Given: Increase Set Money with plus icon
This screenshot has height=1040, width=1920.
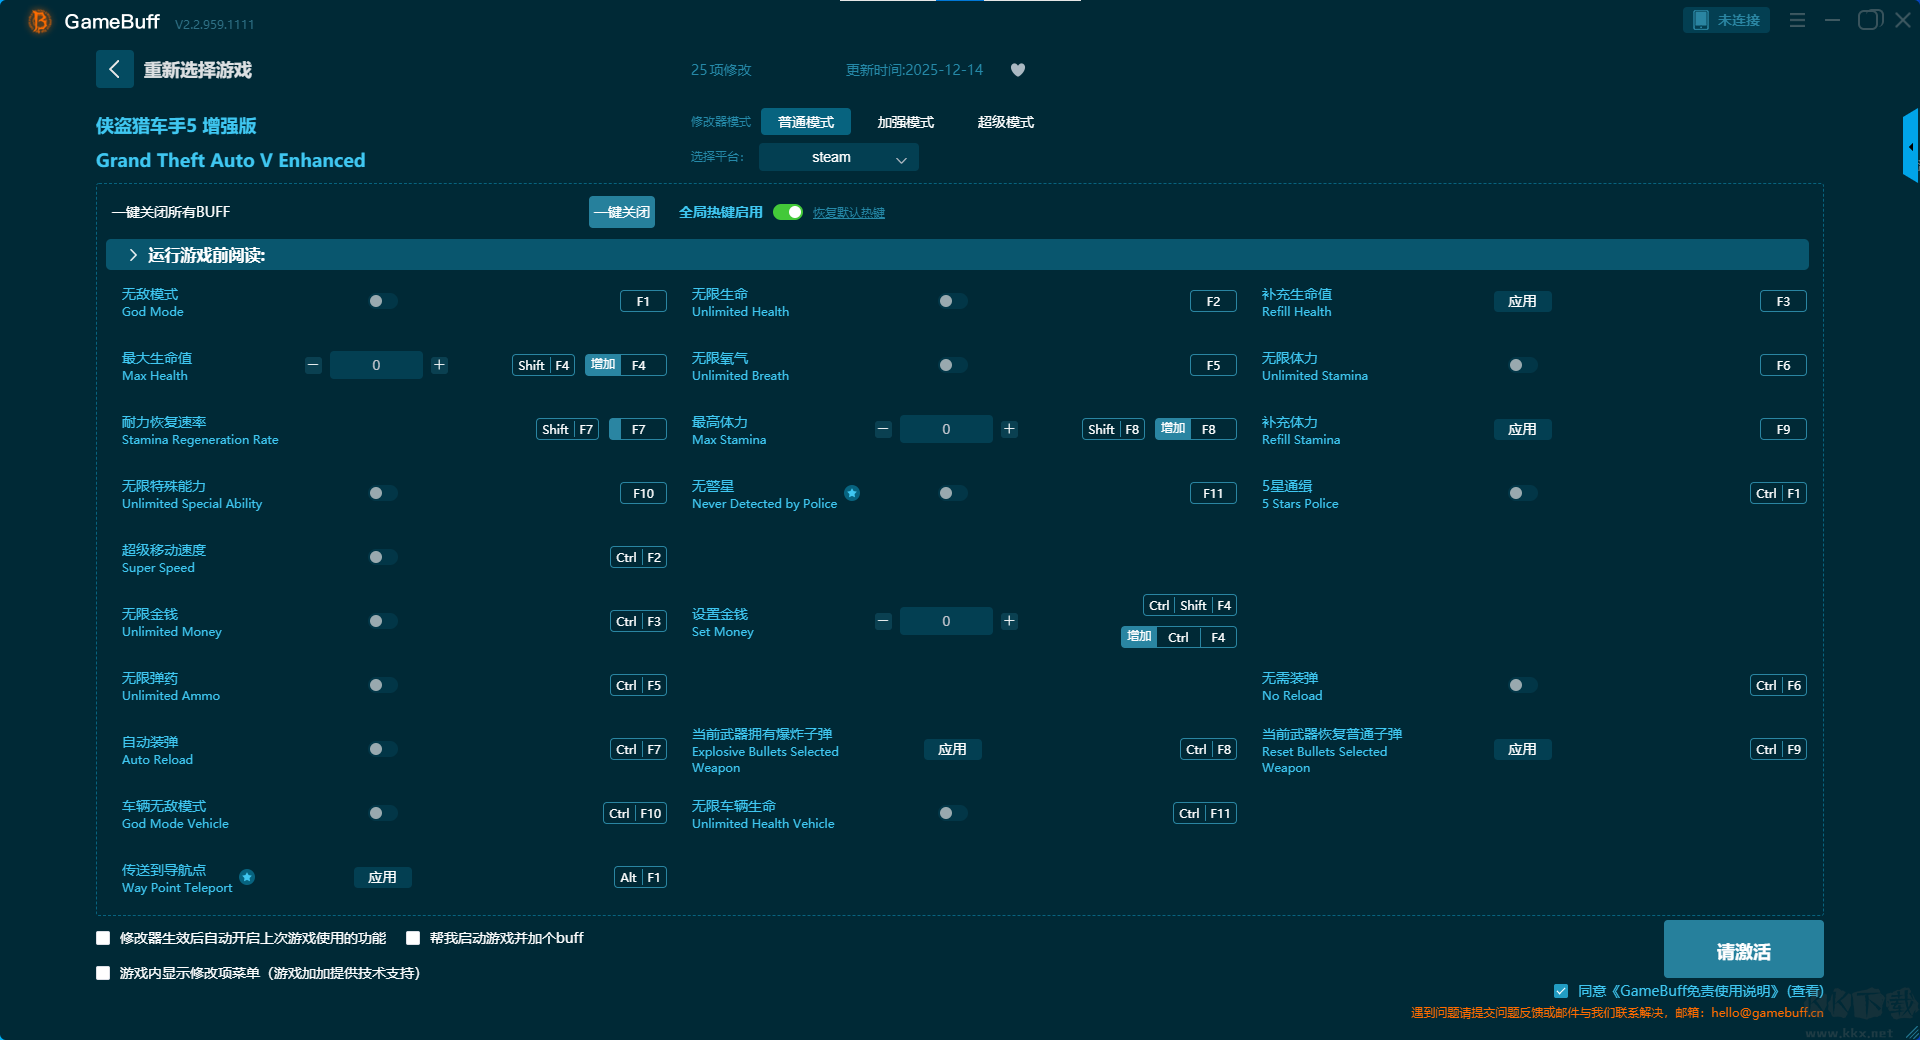Looking at the screenshot, I should pos(1009,621).
